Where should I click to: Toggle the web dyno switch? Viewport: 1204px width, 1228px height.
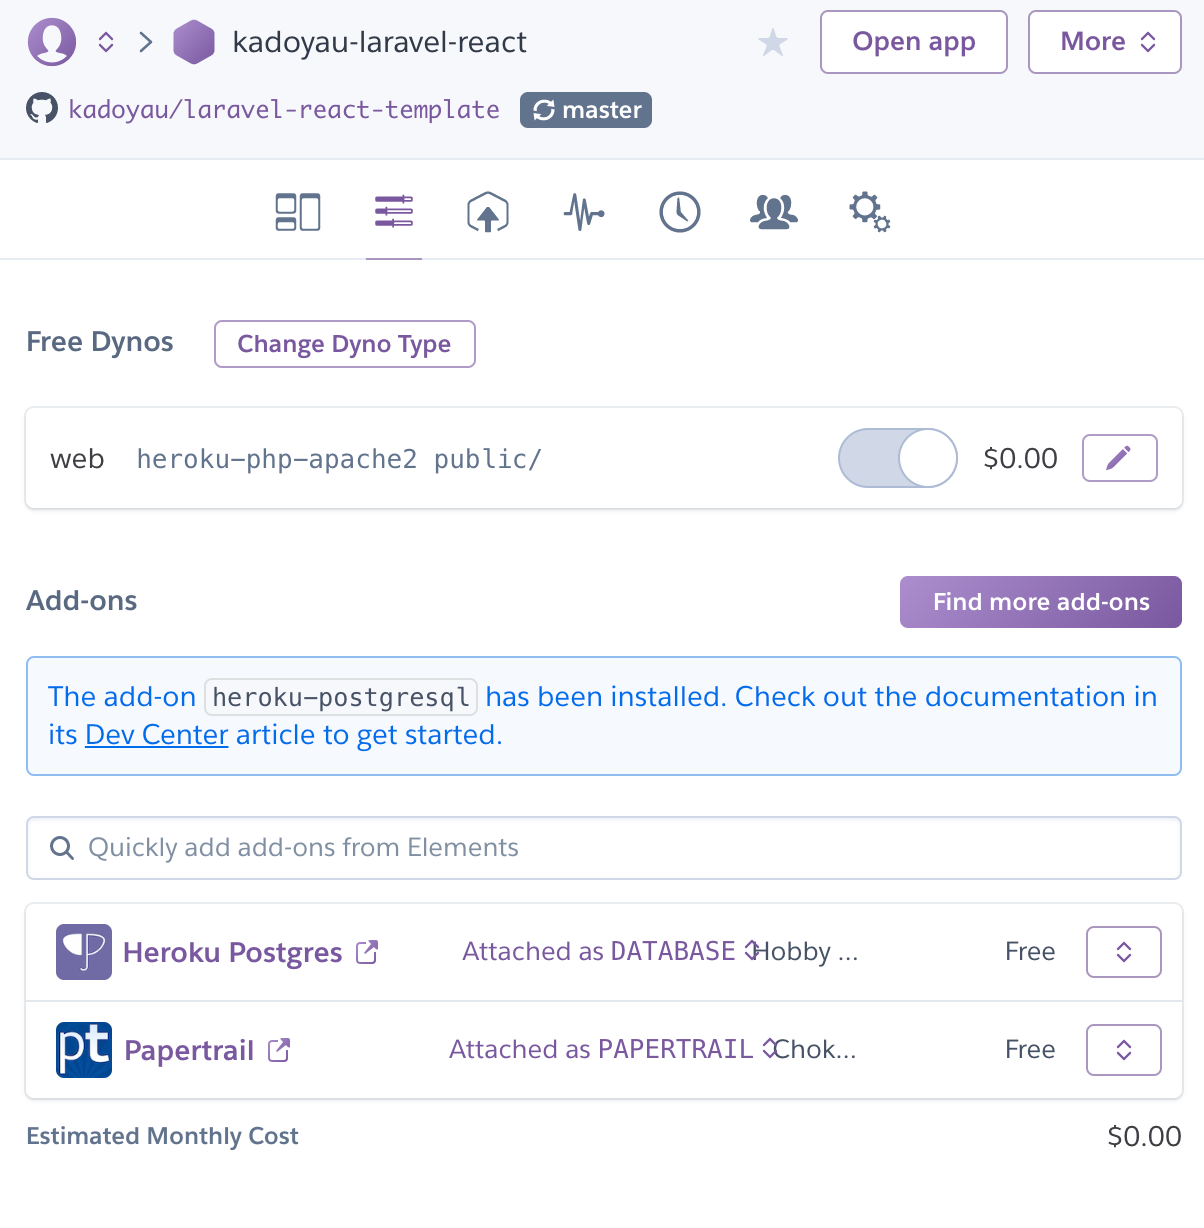pyautogui.click(x=897, y=458)
